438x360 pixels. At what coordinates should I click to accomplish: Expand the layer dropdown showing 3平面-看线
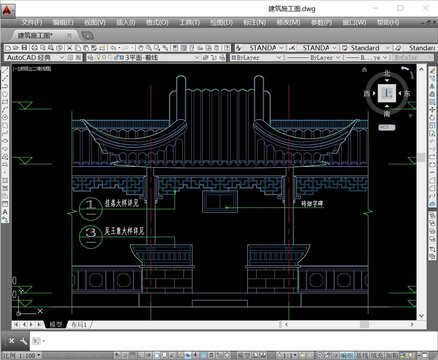(143, 58)
